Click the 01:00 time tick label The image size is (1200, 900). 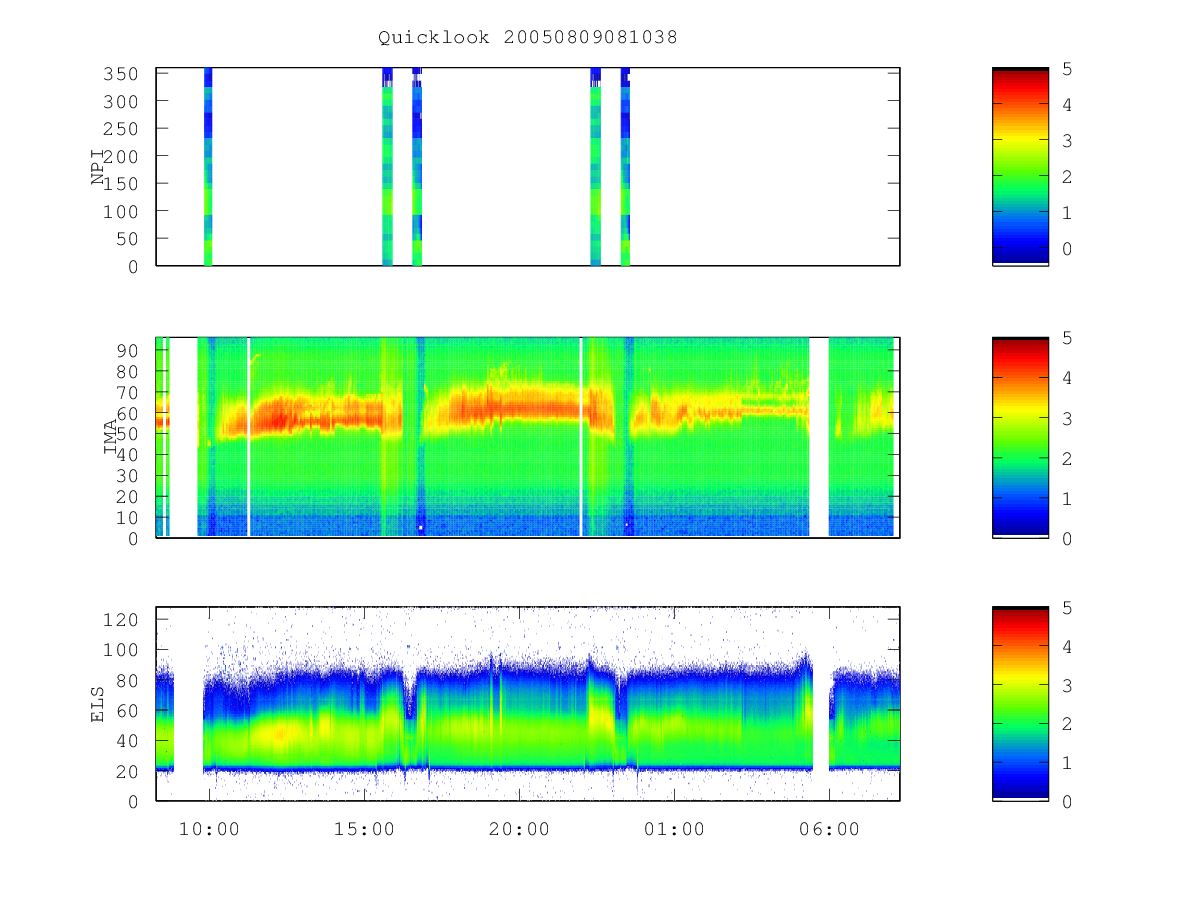coord(674,829)
